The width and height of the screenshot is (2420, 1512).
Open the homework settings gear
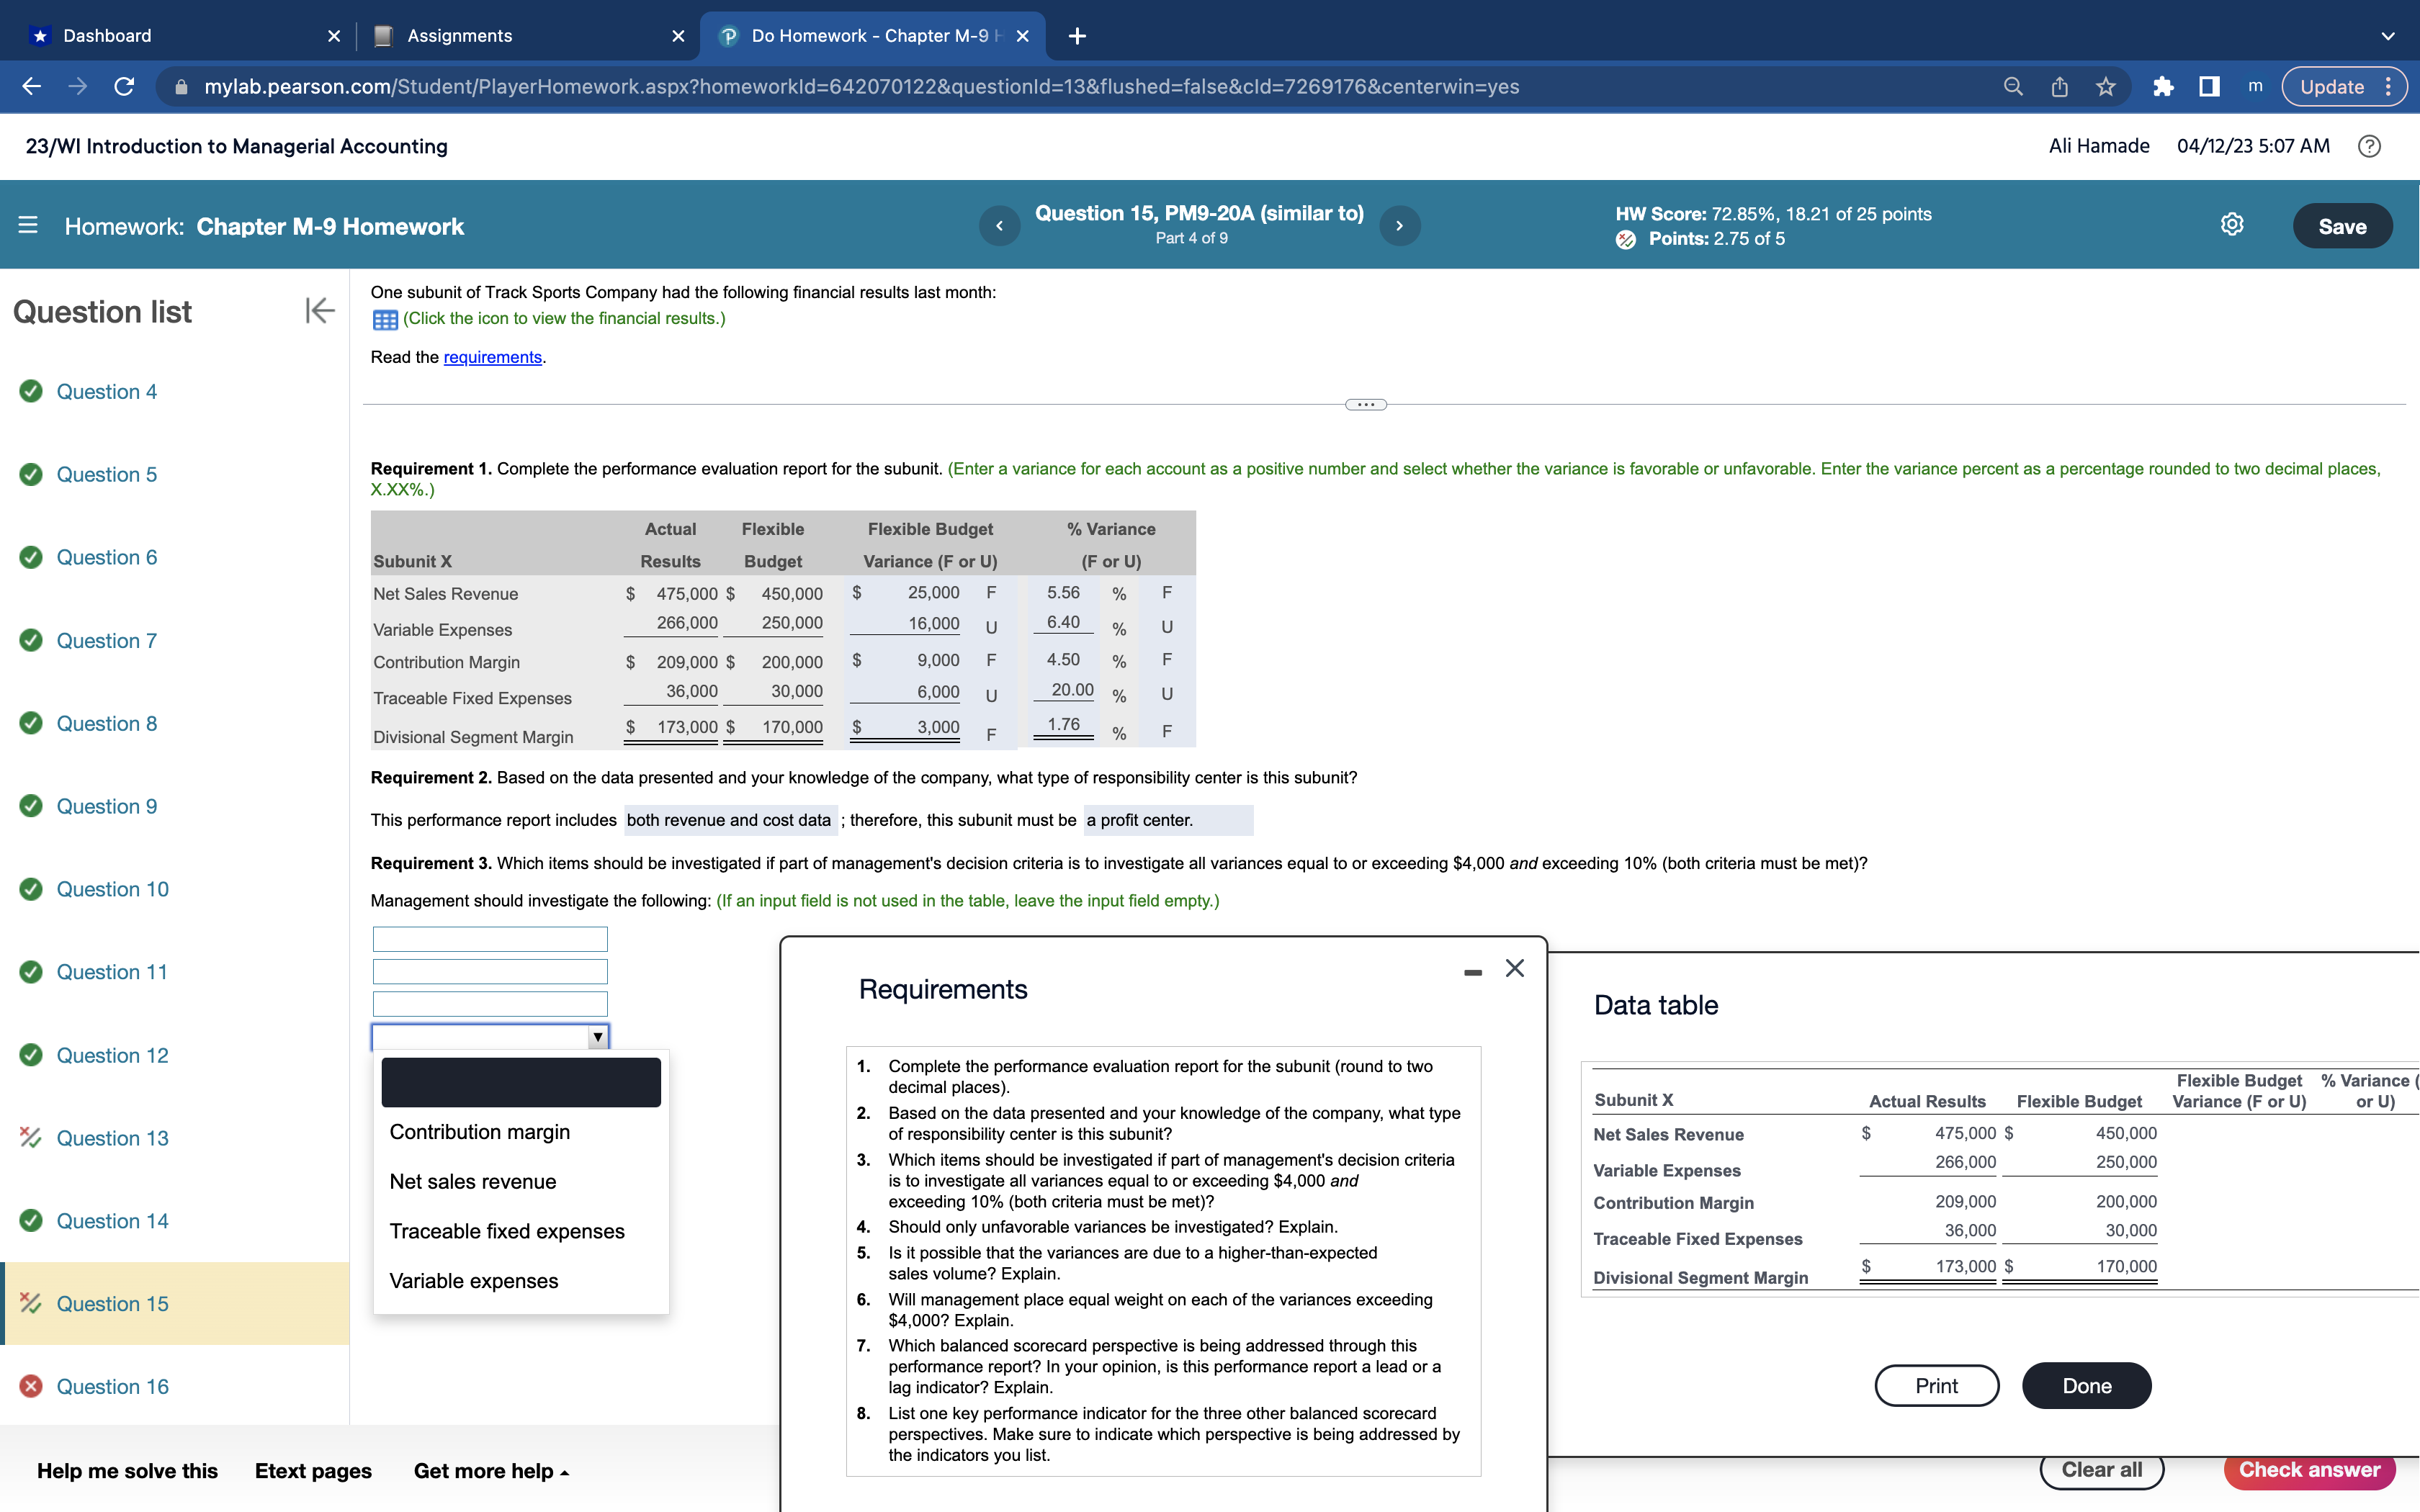pyautogui.click(x=2232, y=224)
